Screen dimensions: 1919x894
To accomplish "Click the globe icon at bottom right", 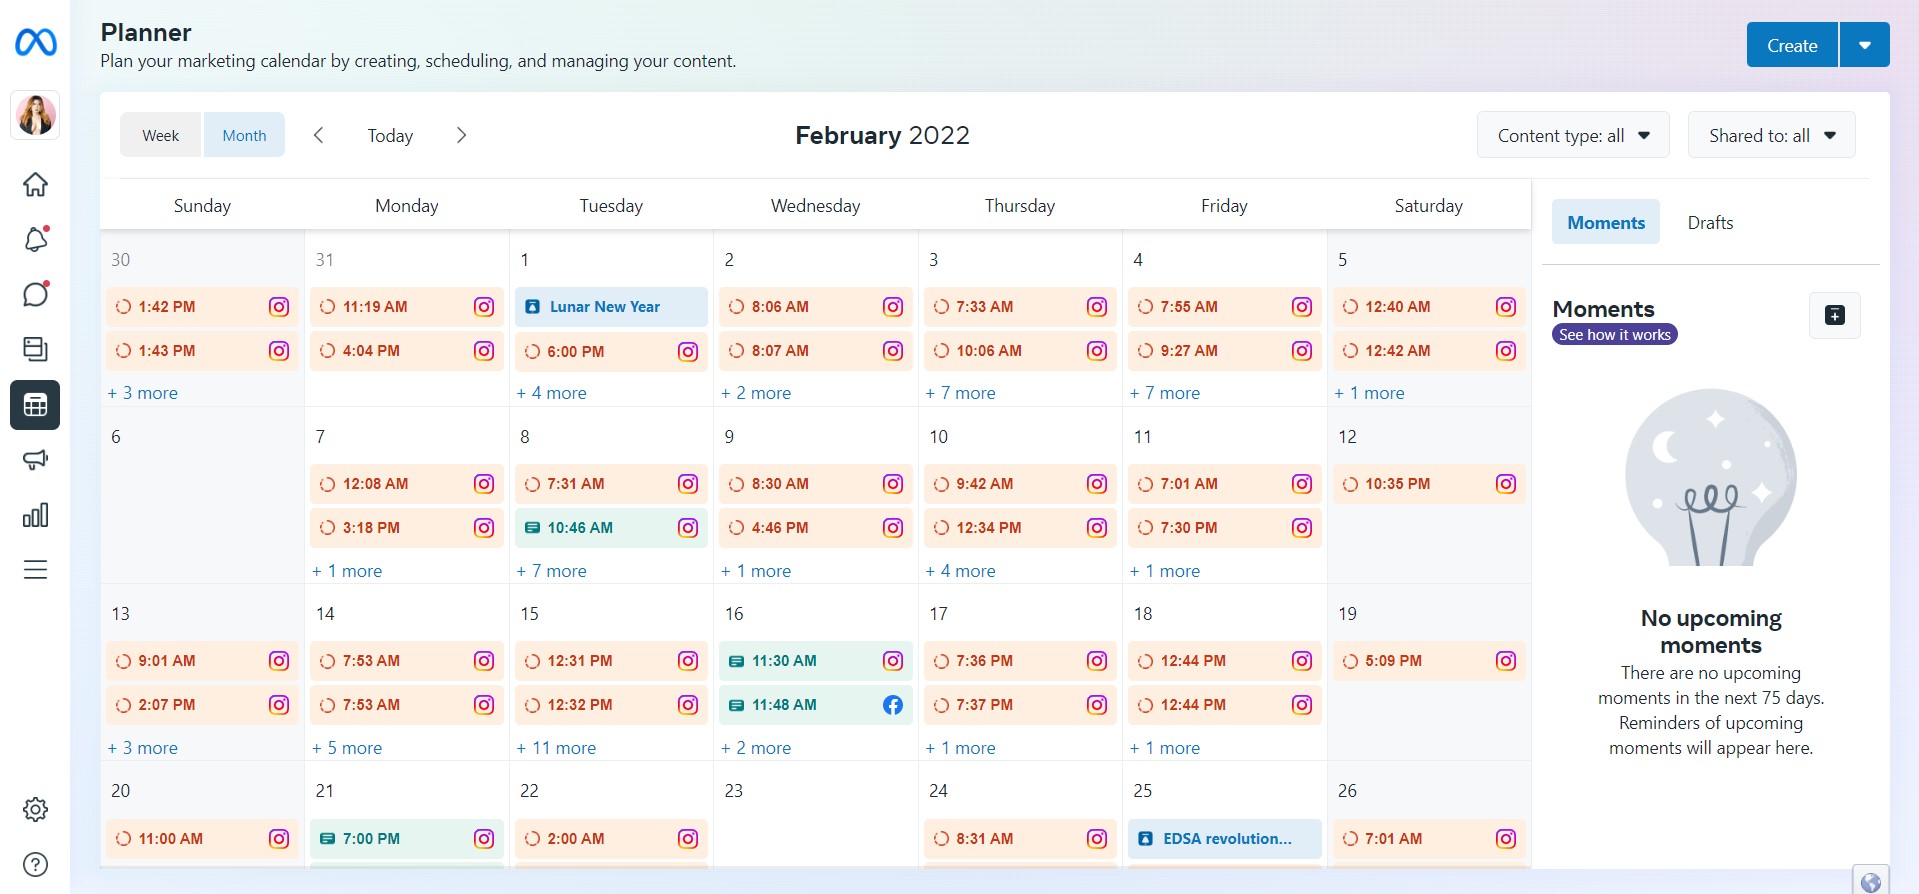I will coord(1871,881).
